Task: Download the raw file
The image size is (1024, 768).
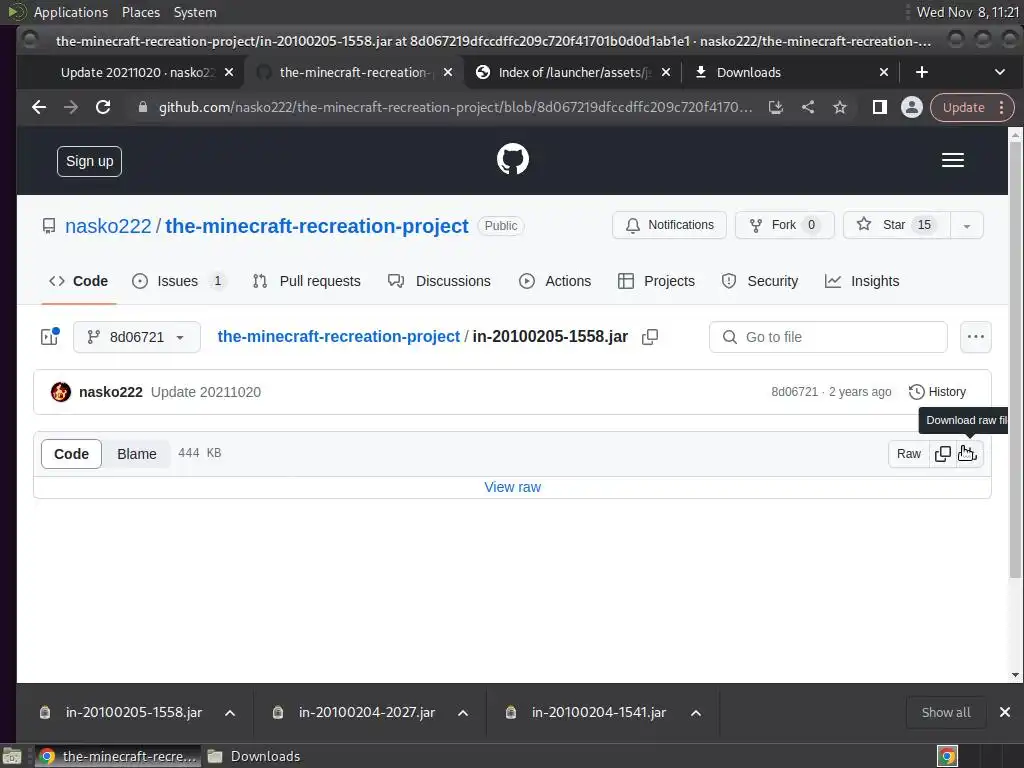Action: [x=968, y=454]
